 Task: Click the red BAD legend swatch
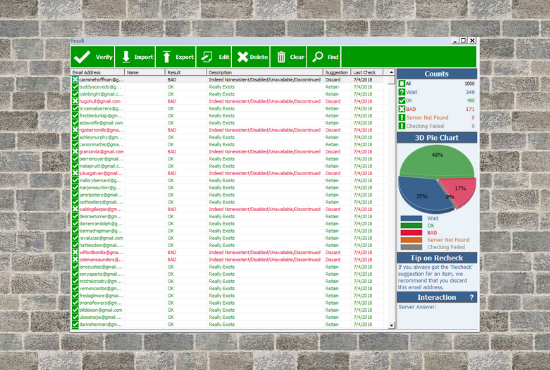coord(411,233)
